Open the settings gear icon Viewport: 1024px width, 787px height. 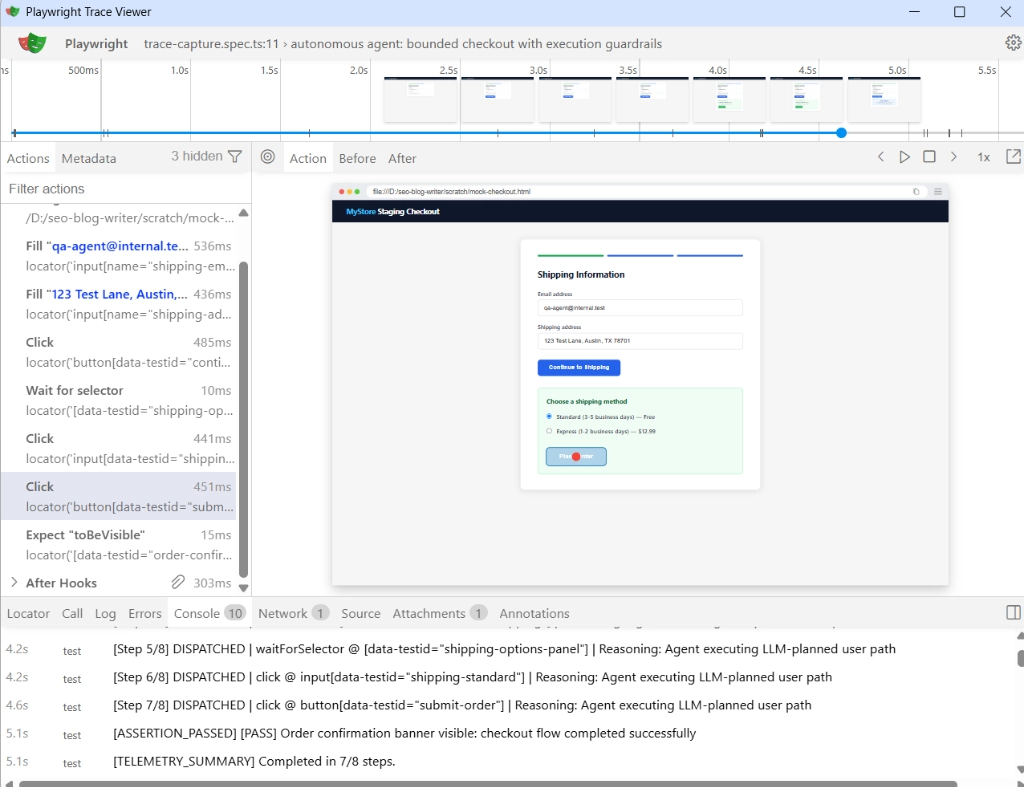1013,43
